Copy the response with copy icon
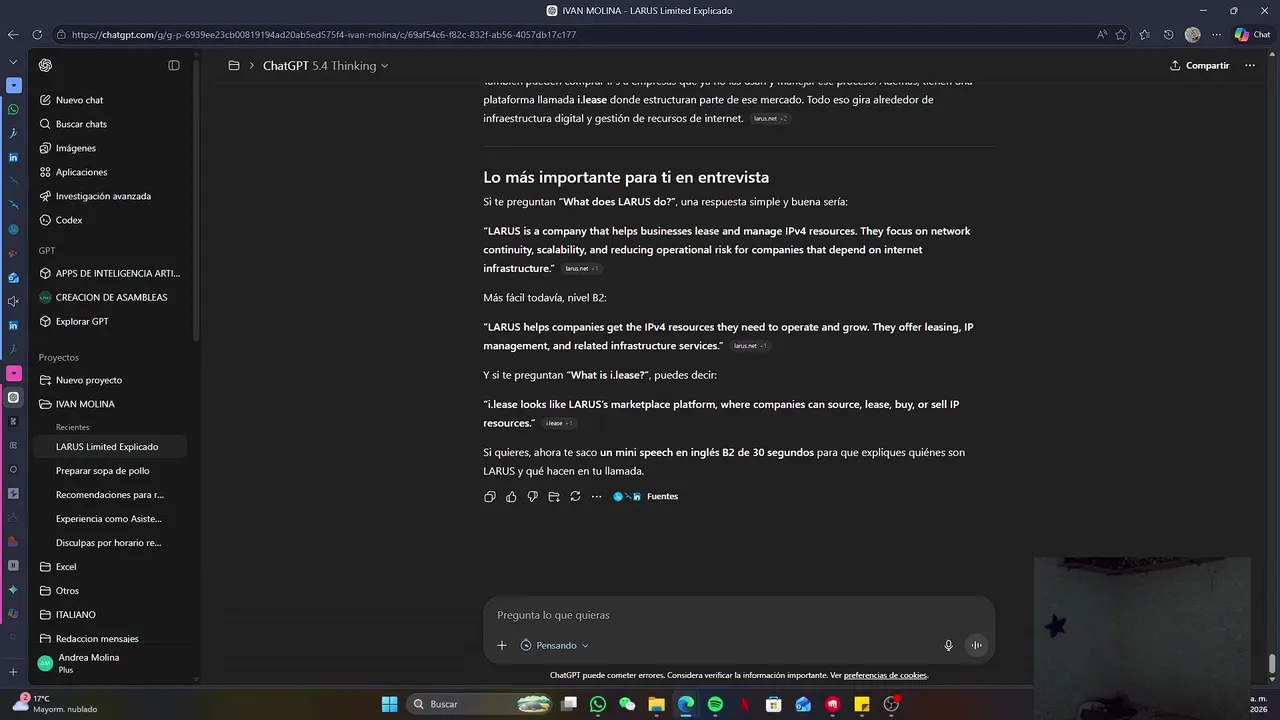The image size is (1280, 720). click(x=490, y=496)
